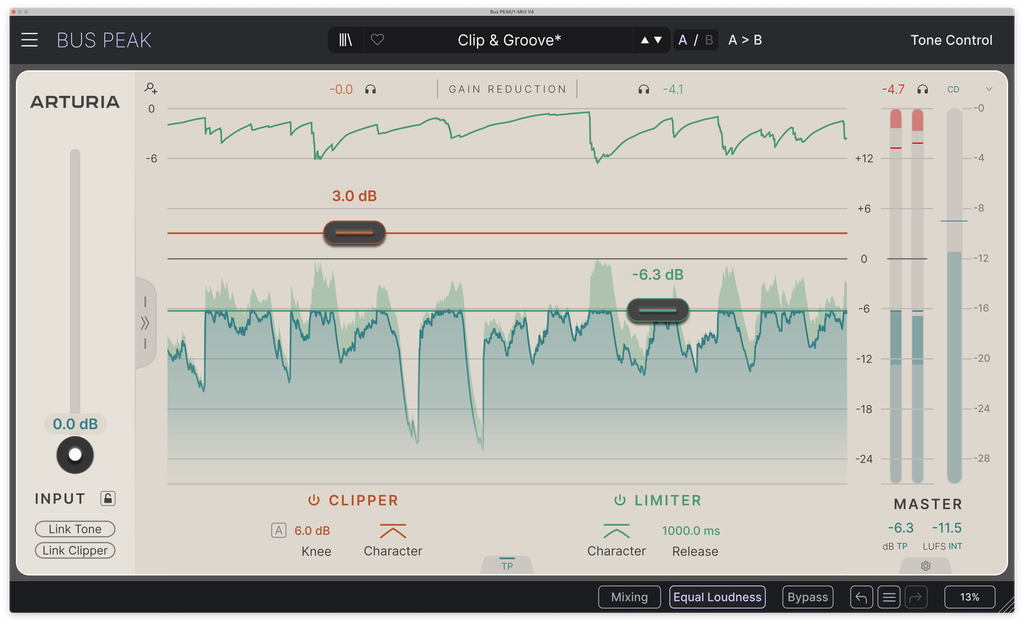
Task: Click the headphones icon beside -4.7 reading
Action: [922, 89]
